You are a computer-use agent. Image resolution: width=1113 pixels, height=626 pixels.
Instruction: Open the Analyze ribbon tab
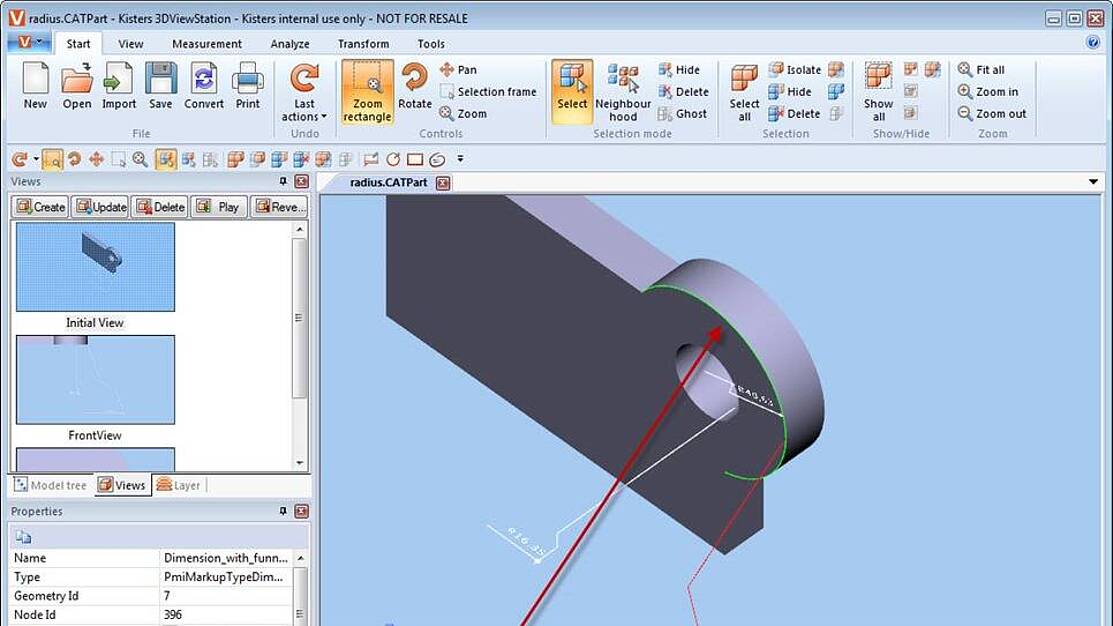coord(290,43)
